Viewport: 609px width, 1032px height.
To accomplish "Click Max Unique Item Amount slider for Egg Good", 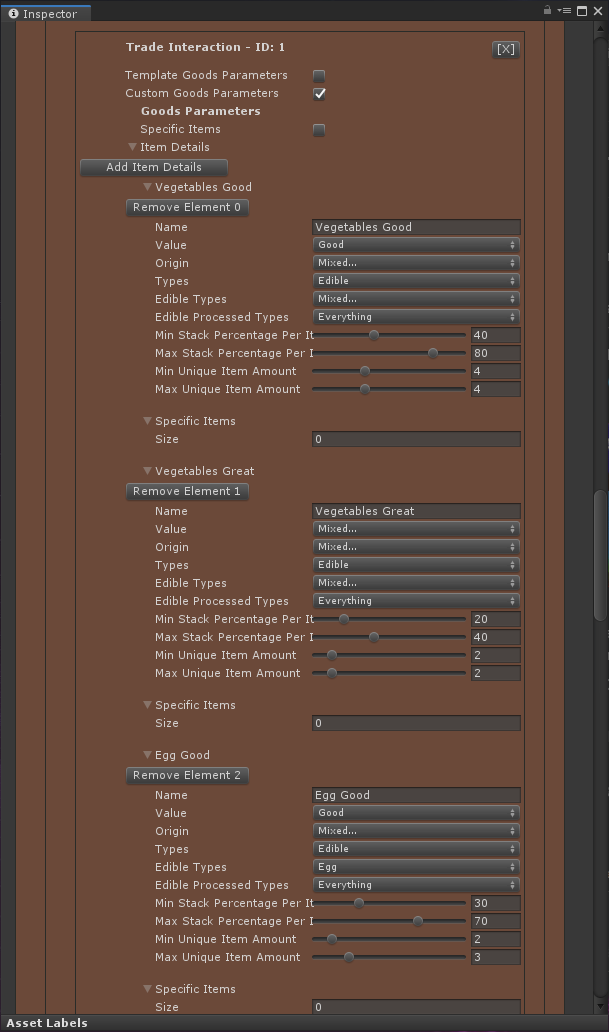I will [x=389, y=958].
